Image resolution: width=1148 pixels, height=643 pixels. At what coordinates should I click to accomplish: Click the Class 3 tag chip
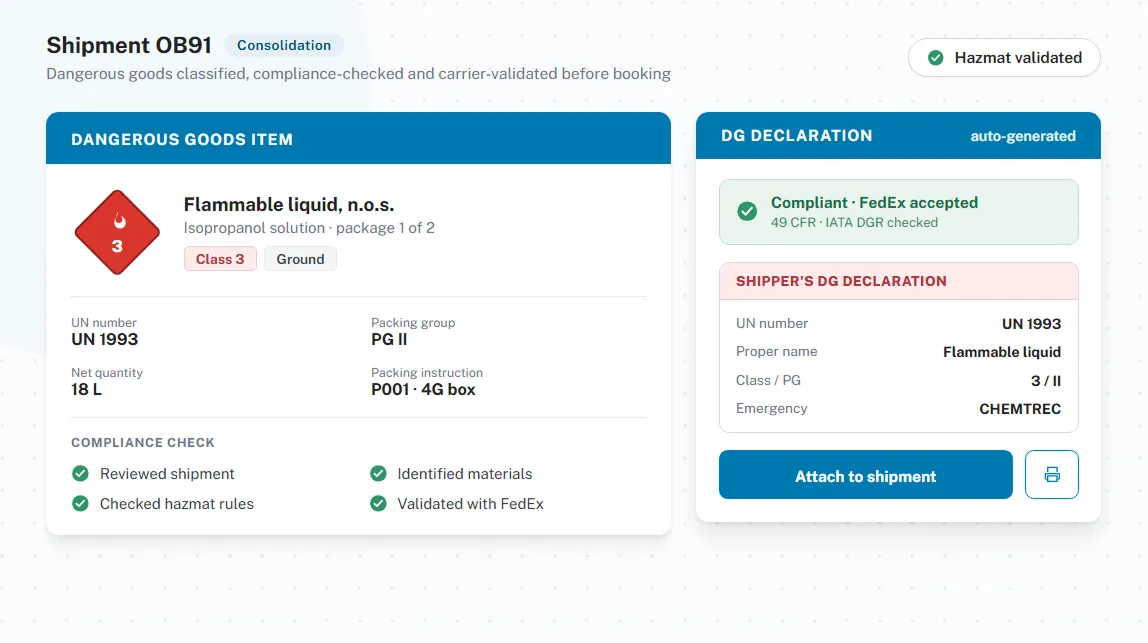point(220,259)
